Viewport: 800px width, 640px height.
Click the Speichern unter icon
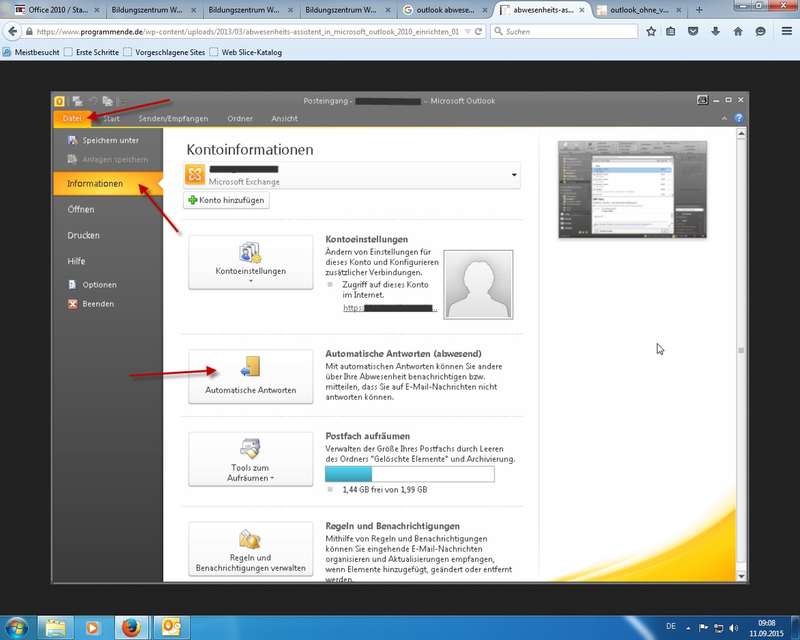tap(72, 140)
